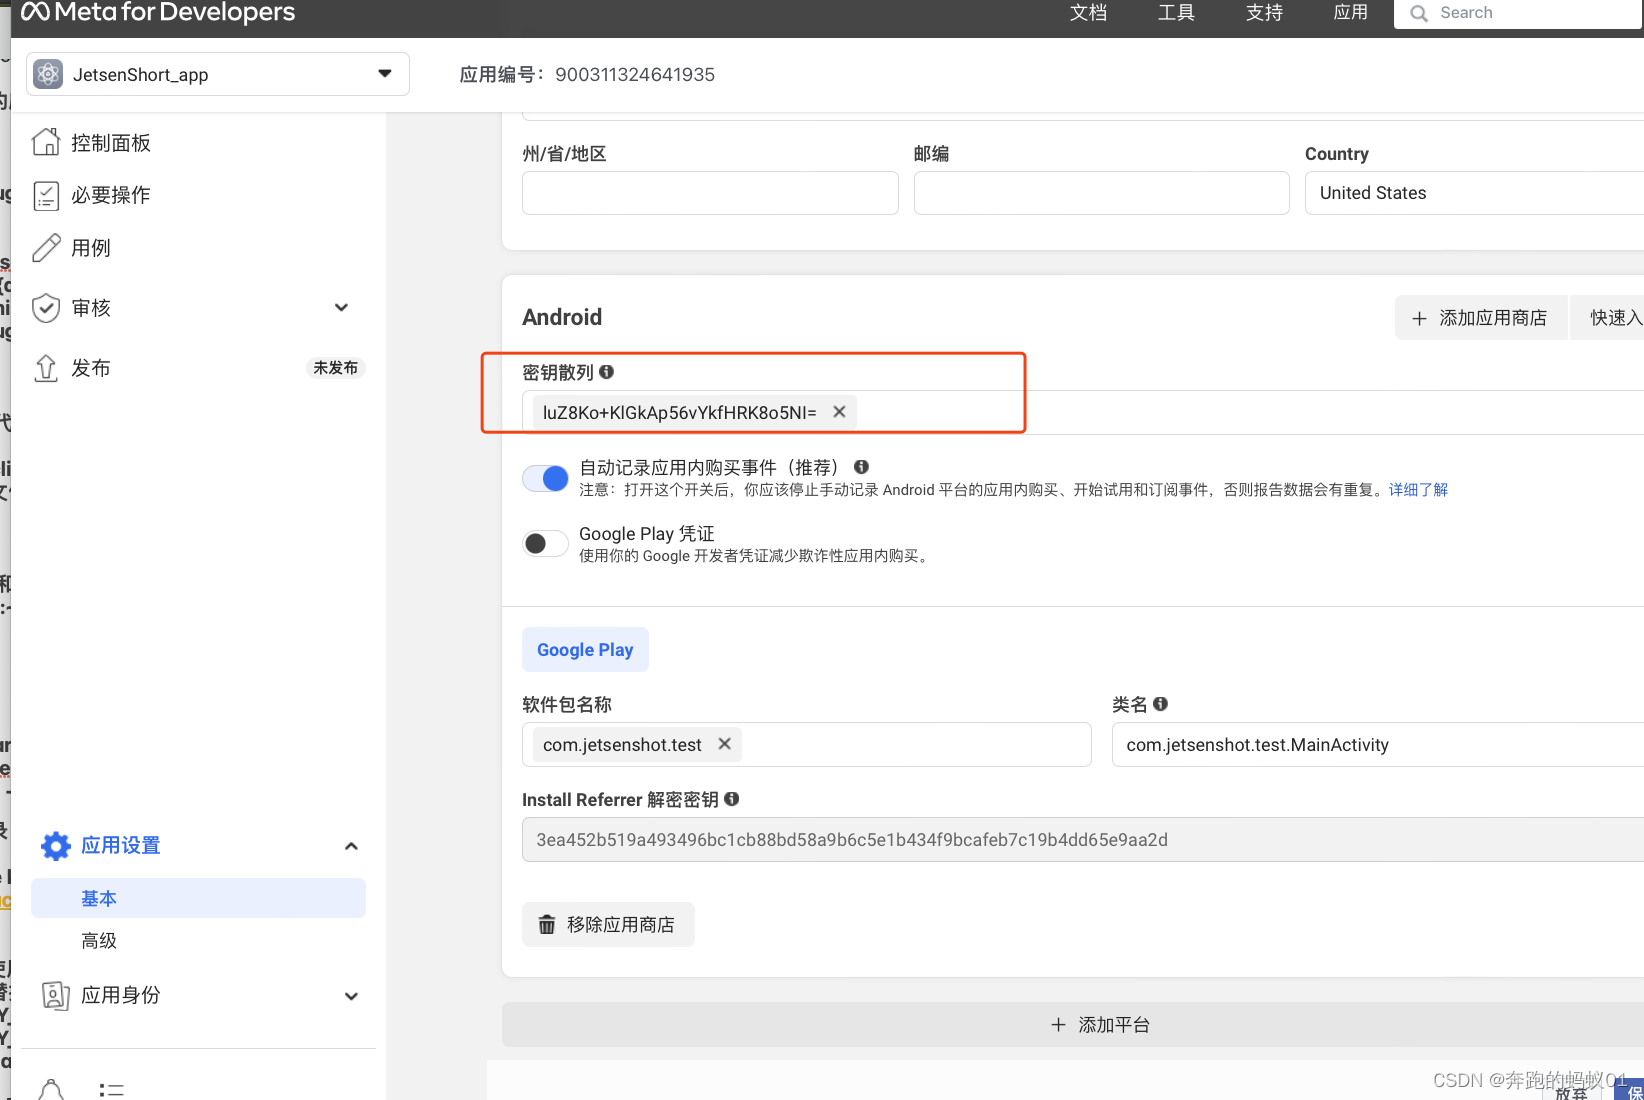Click the 移除应用商店 button
Screen dimensions: 1644x1100
pos(608,925)
